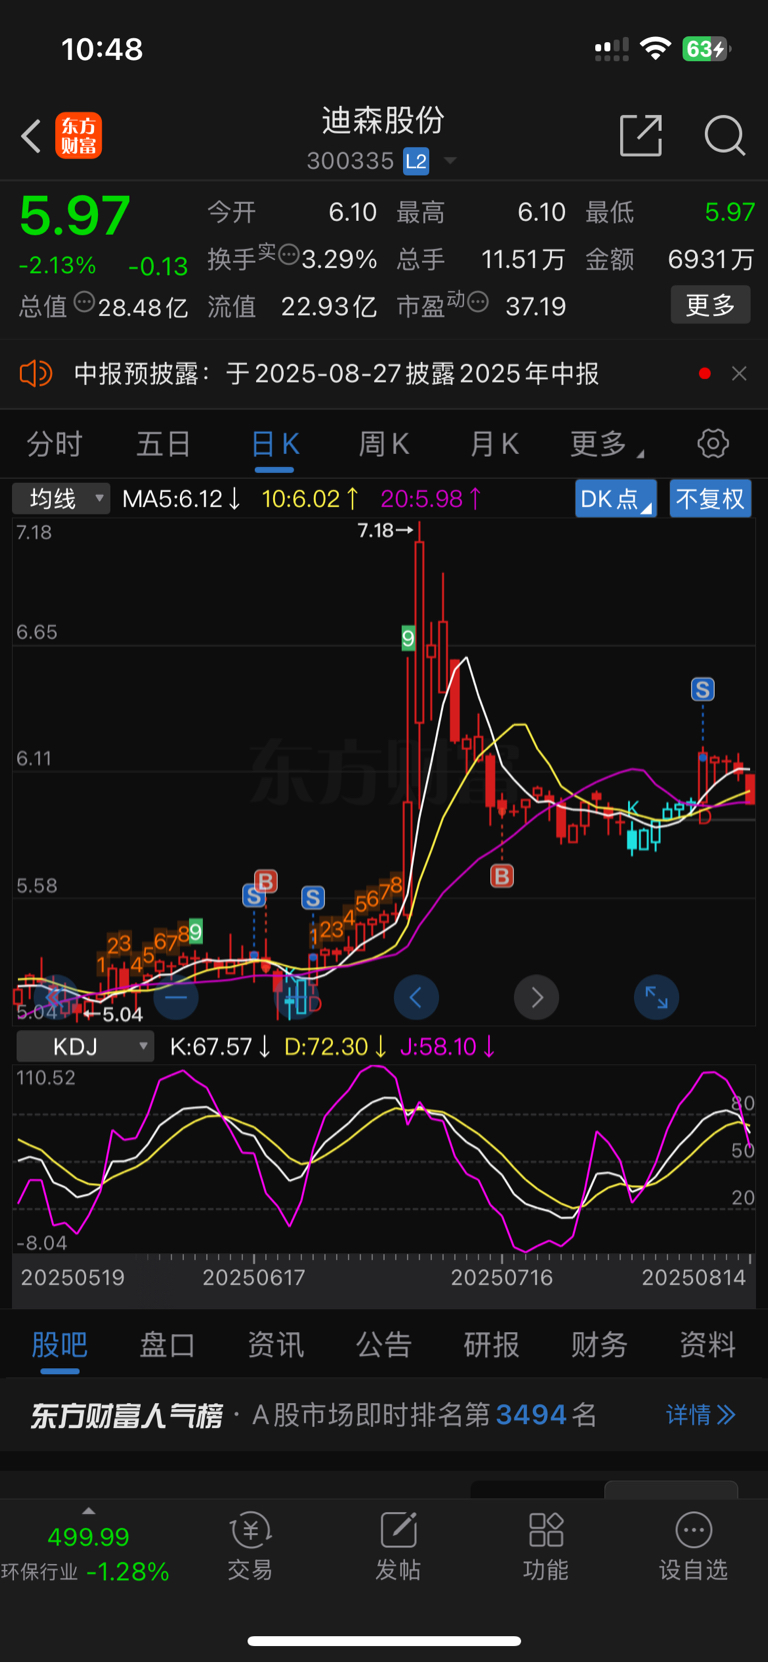
Task: Tap the 交易 trade icon
Action: pos(250,1546)
